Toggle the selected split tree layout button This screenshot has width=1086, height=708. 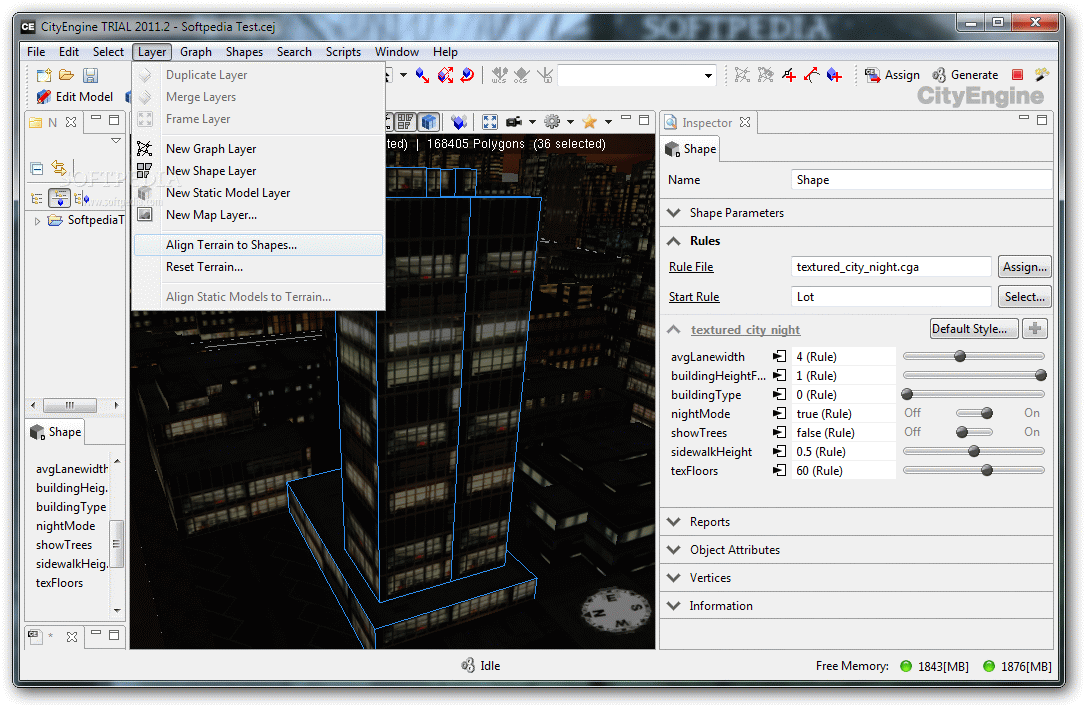click(60, 199)
